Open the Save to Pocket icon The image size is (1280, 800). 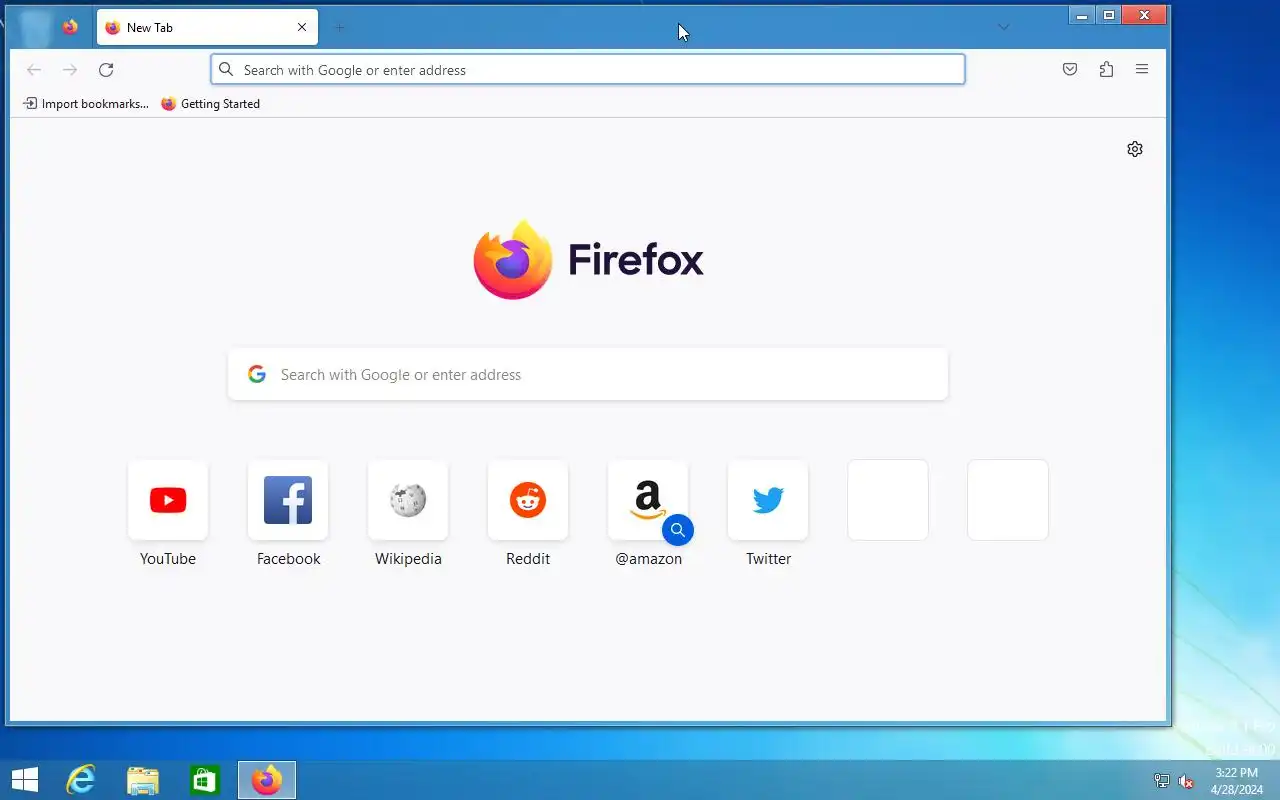1070,70
